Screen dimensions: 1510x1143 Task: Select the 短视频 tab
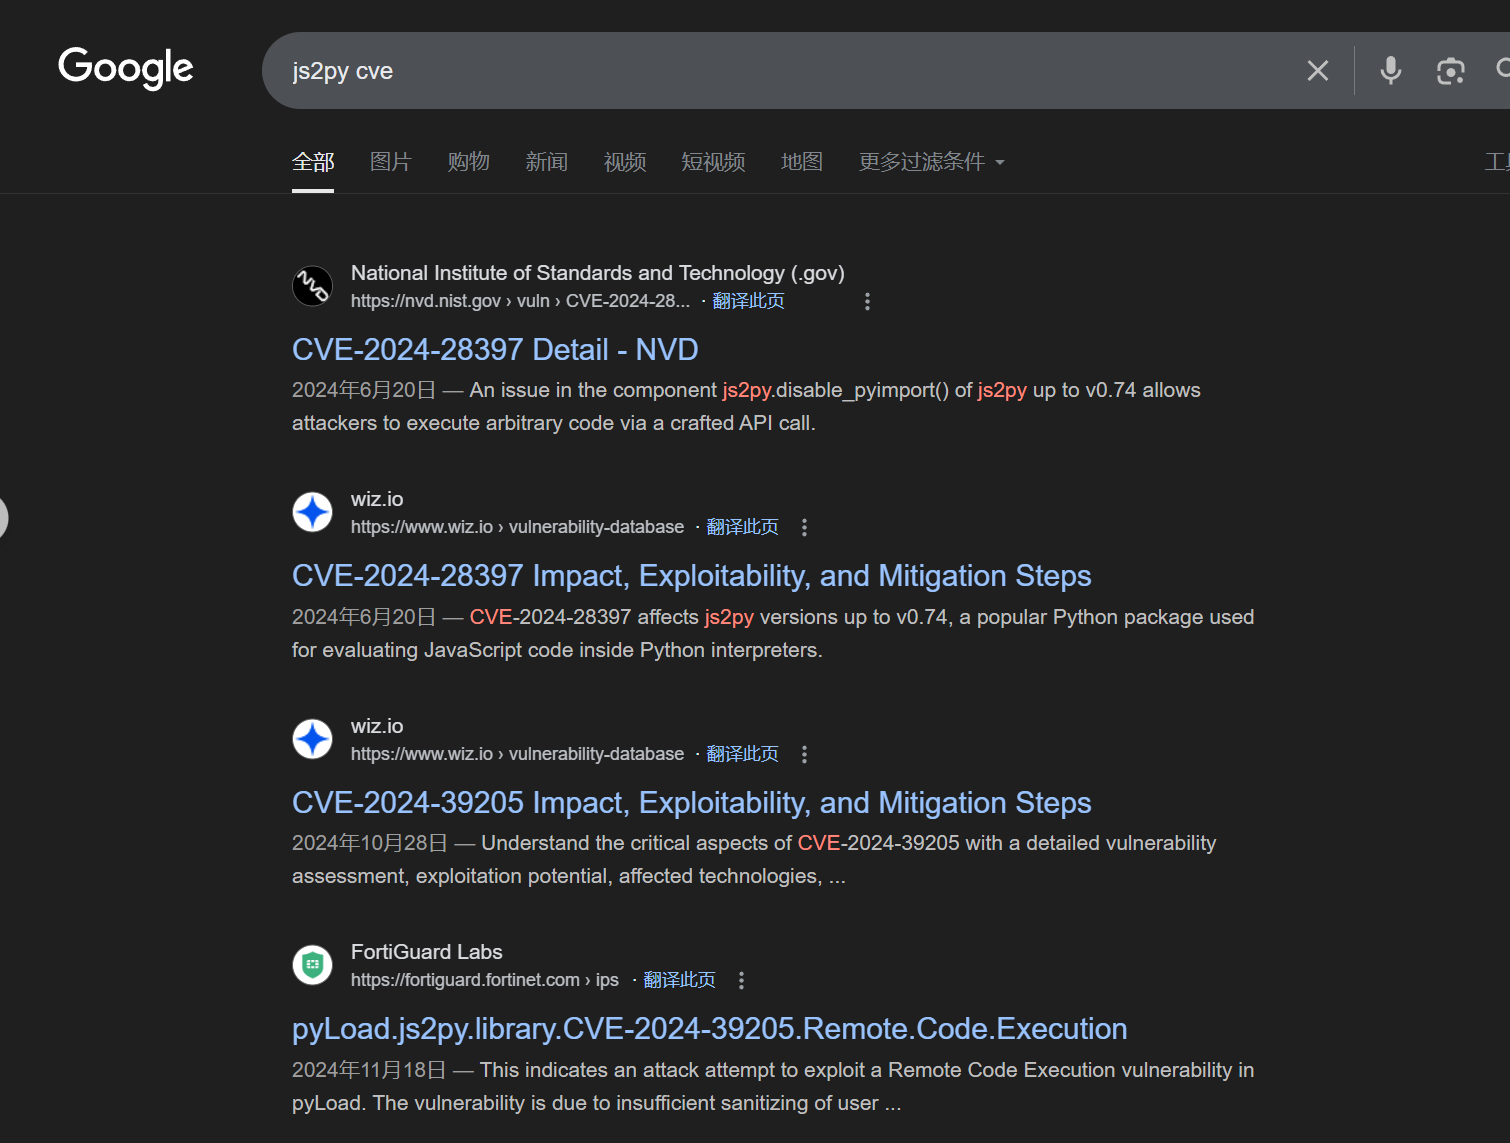tap(713, 162)
